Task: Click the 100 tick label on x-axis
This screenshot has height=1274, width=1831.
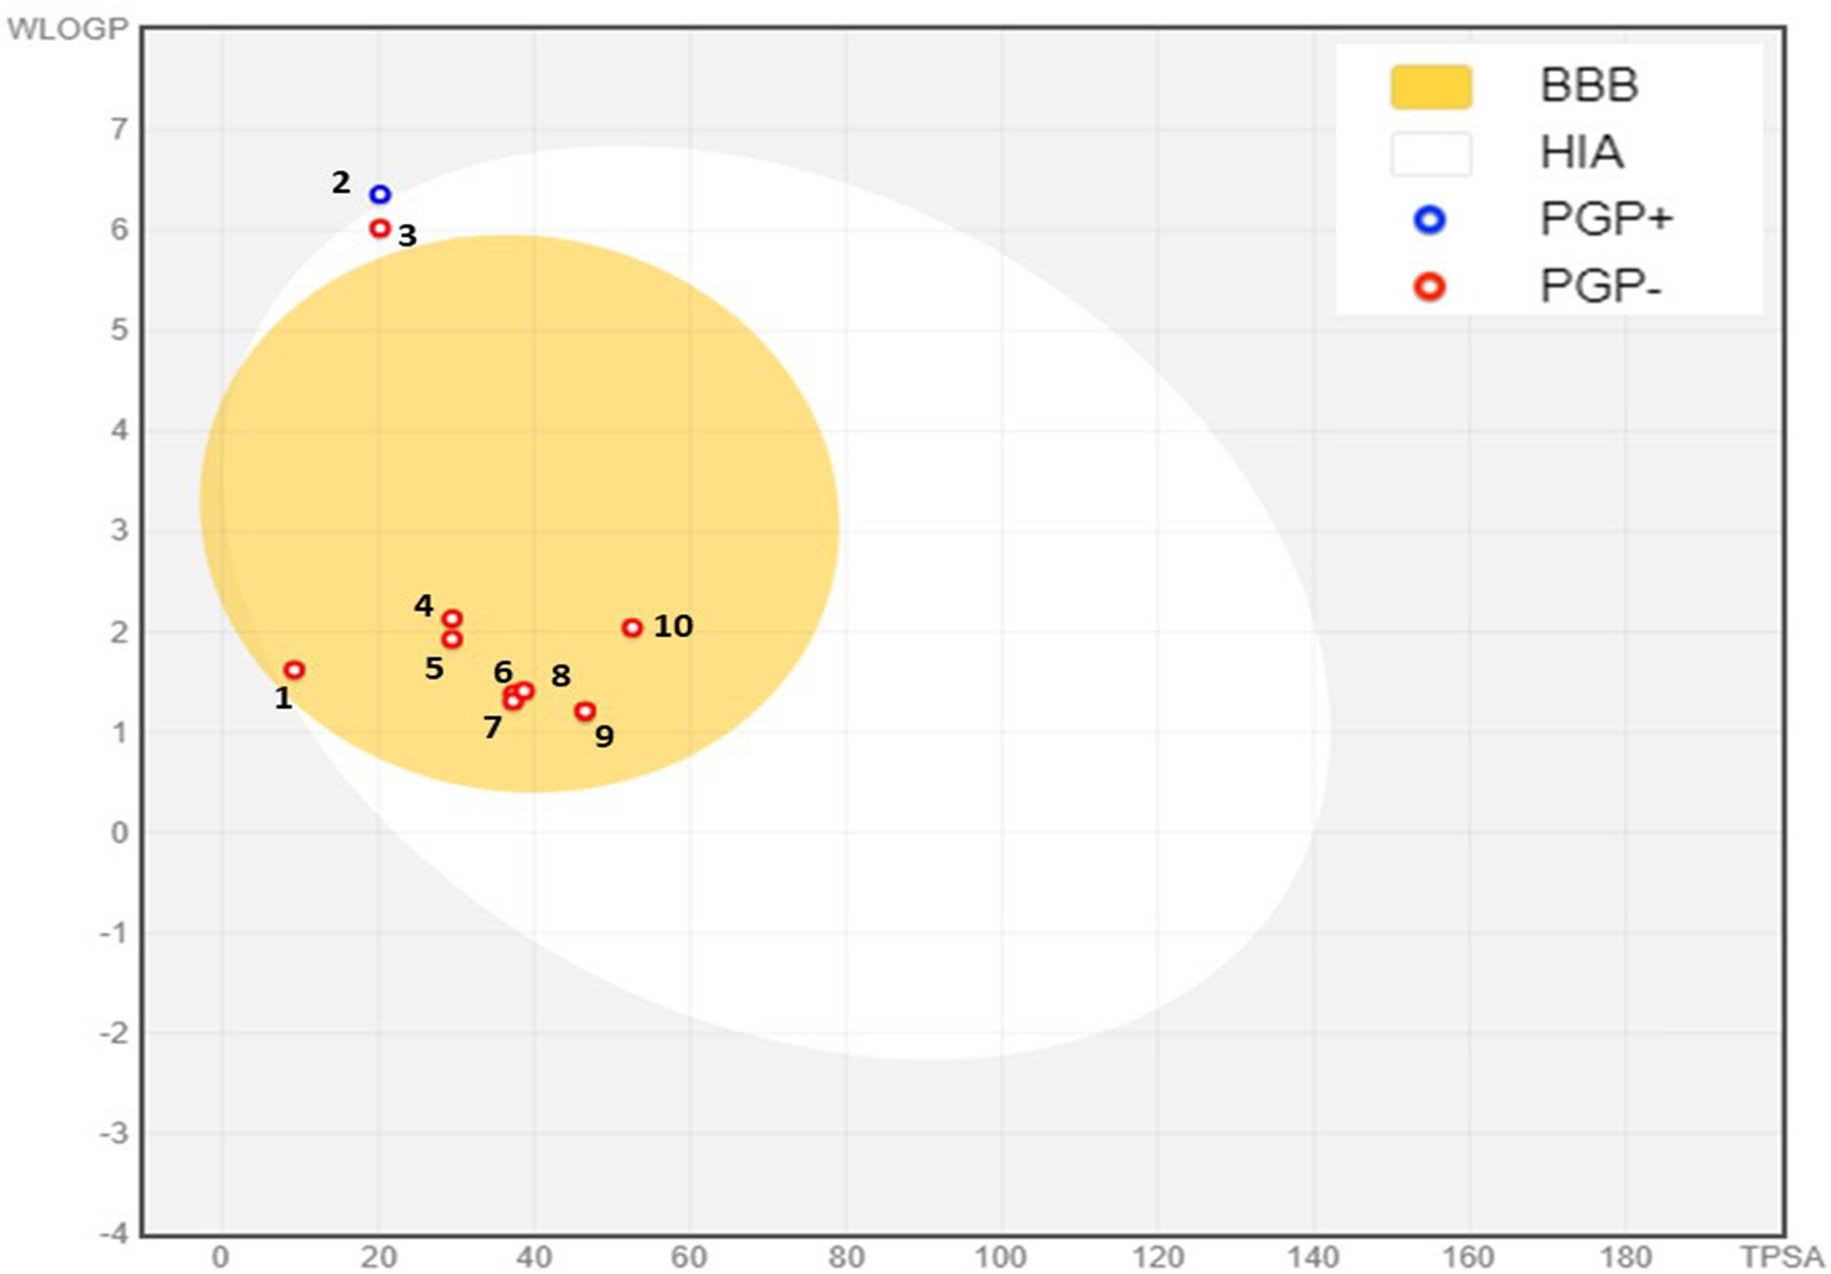Action: click(x=1001, y=1257)
